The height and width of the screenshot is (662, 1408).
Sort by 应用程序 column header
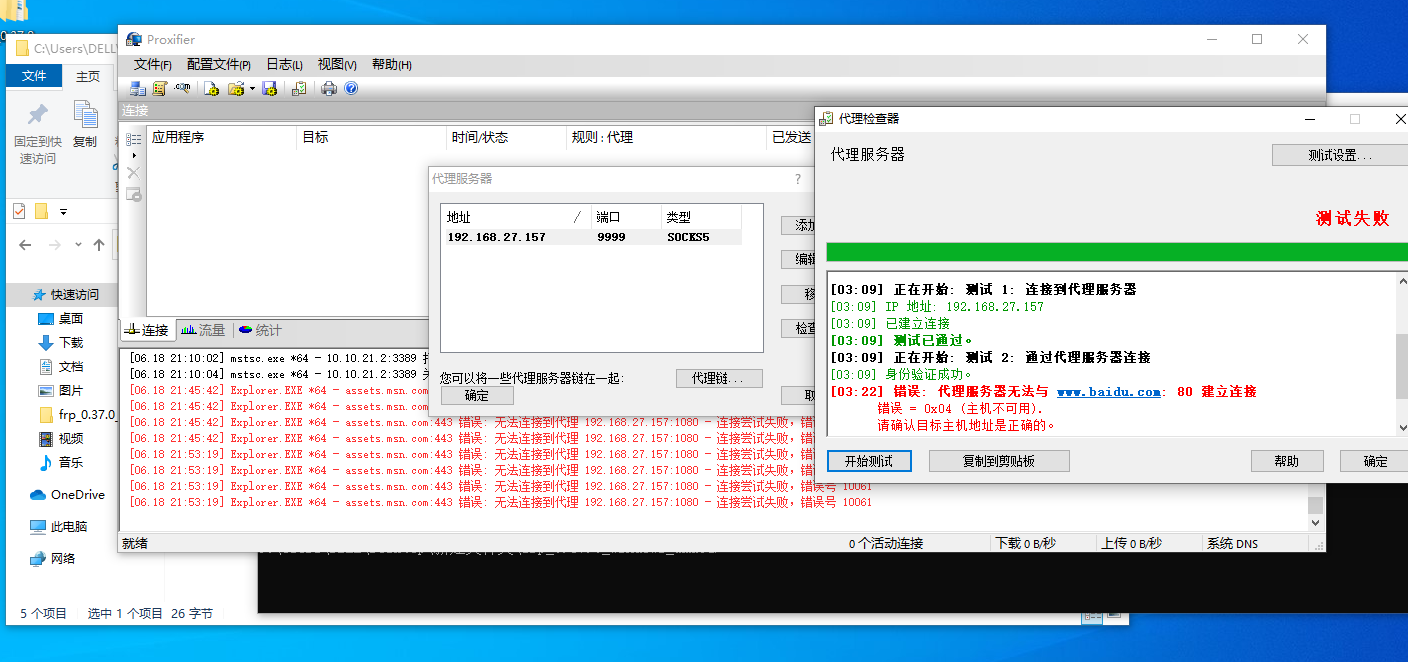(222, 137)
